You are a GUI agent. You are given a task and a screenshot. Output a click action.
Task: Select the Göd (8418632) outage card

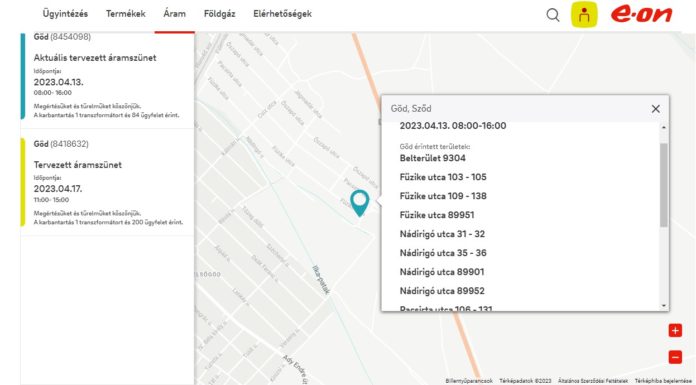click(x=107, y=182)
